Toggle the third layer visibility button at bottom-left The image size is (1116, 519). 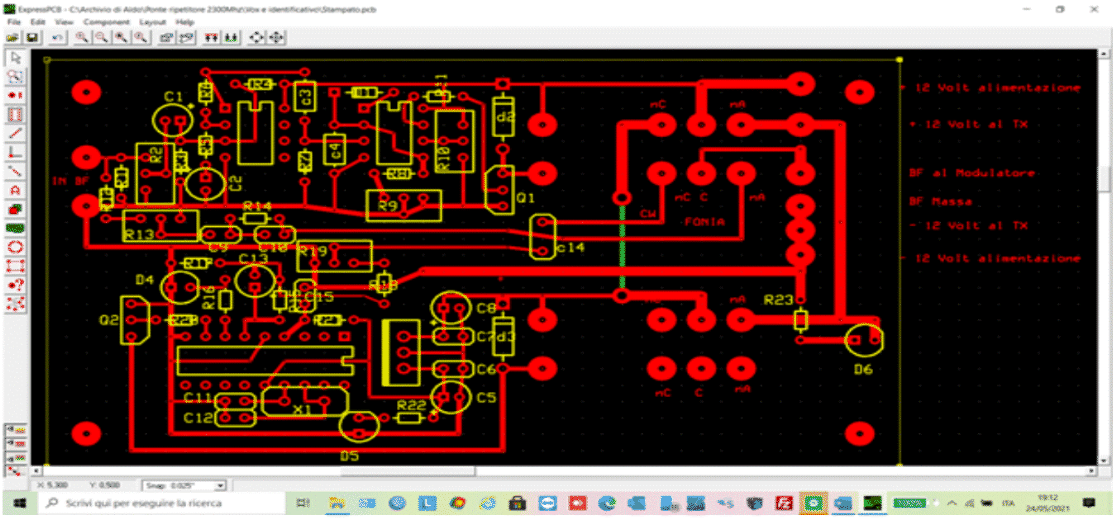[16, 456]
